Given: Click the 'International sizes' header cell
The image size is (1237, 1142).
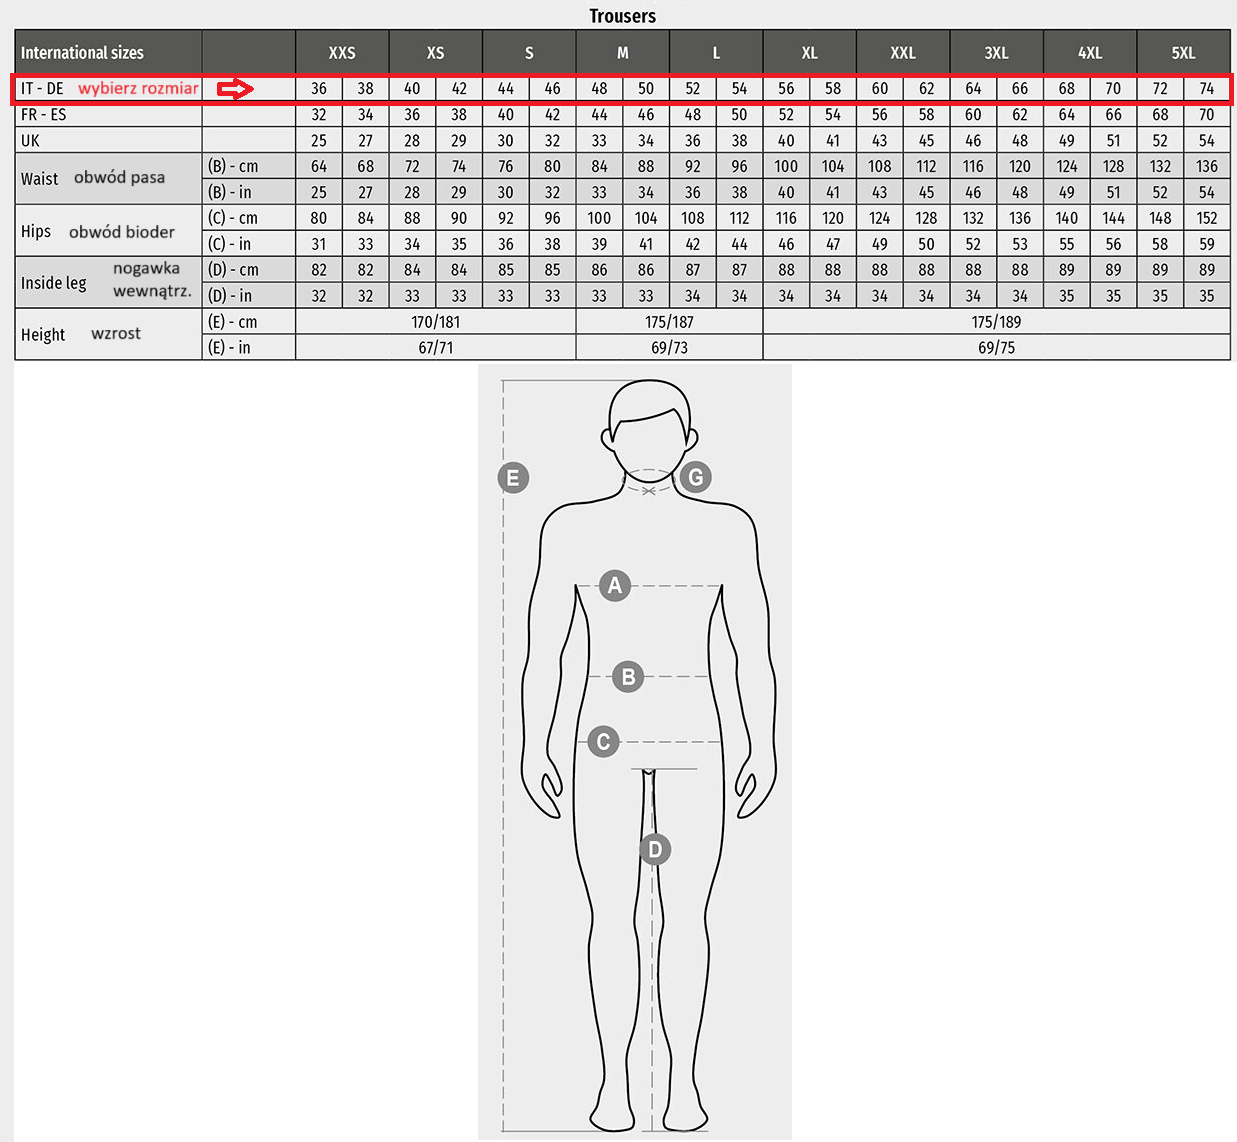Looking at the screenshot, I should pyautogui.click(x=82, y=53).
